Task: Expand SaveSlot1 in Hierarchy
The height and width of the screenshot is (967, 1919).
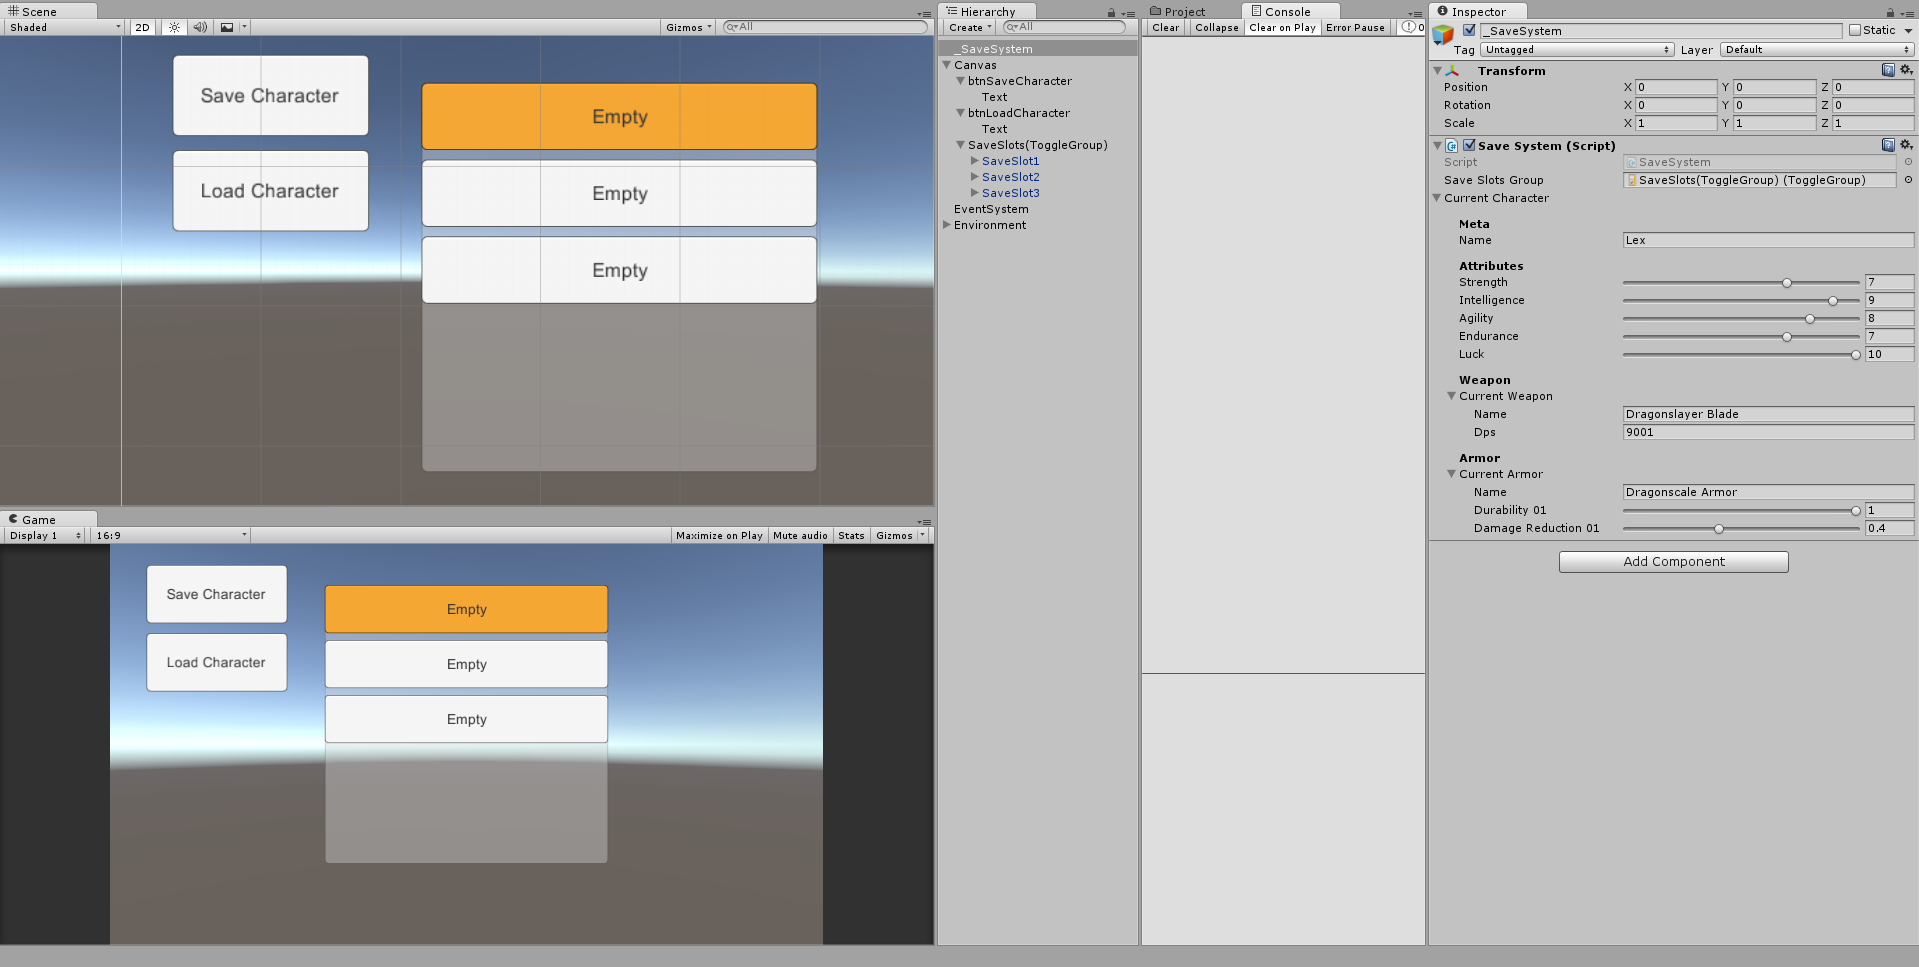Action: coord(975,161)
